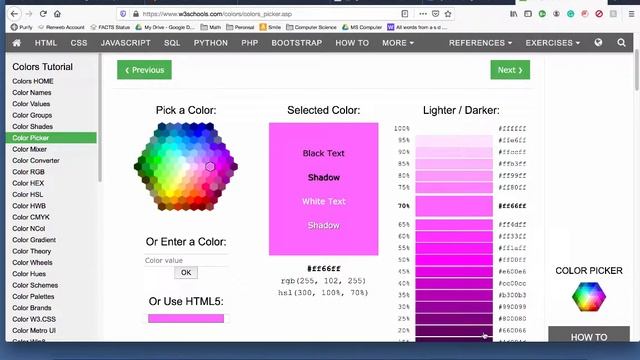Open the Color Gradient sidebar link
Screen dimensions: 640x360
[34, 240]
